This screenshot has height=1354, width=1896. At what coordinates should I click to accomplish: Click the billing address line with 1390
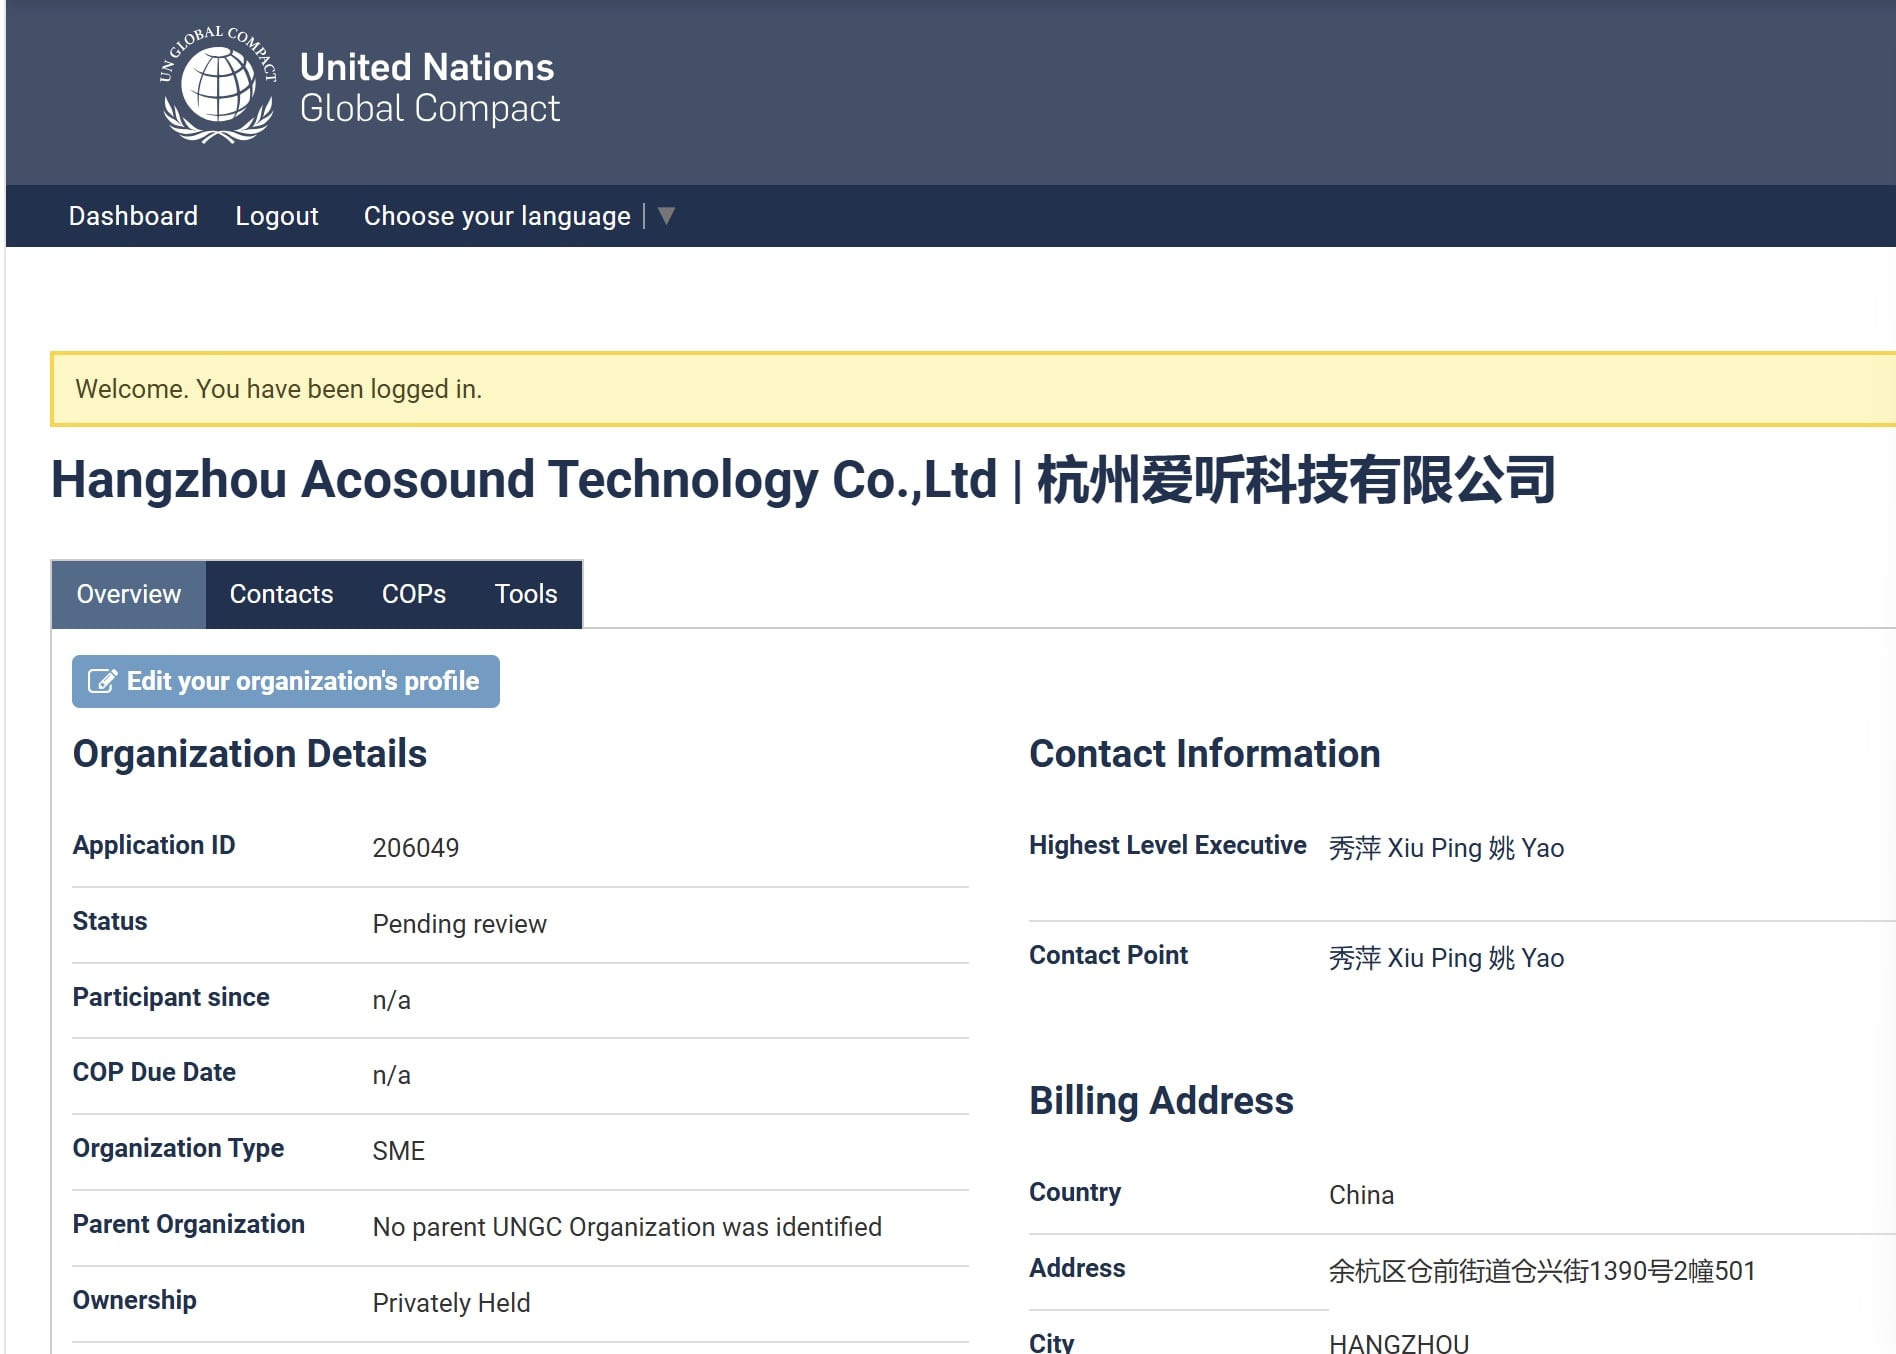tap(1542, 1271)
